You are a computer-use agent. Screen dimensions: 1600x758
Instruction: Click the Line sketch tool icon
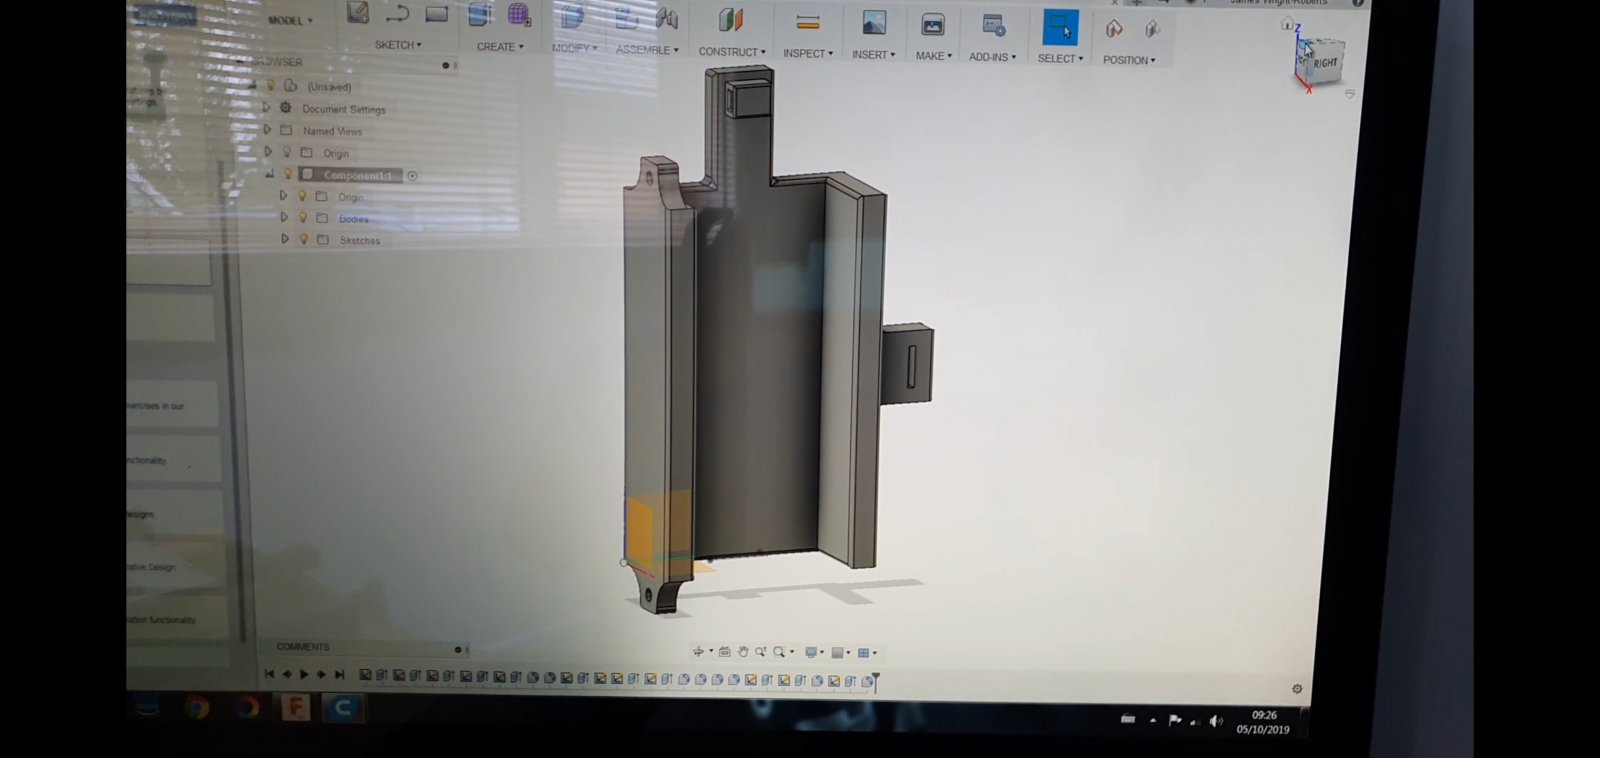[x=397, y=14]
